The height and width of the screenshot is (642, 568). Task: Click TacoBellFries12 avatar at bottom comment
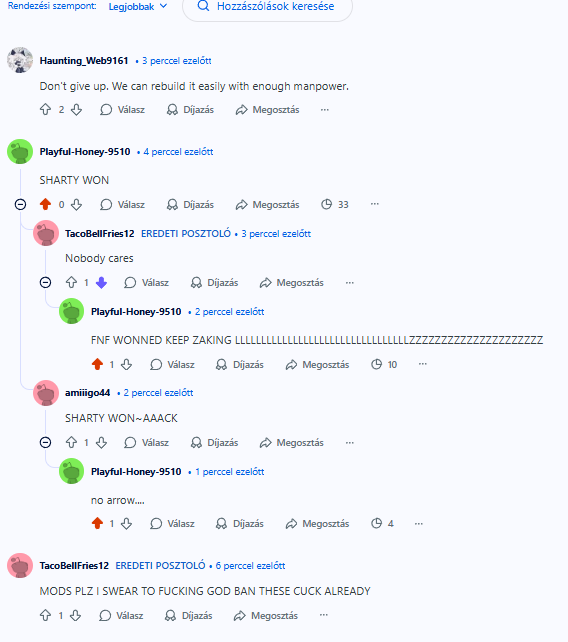20,566
